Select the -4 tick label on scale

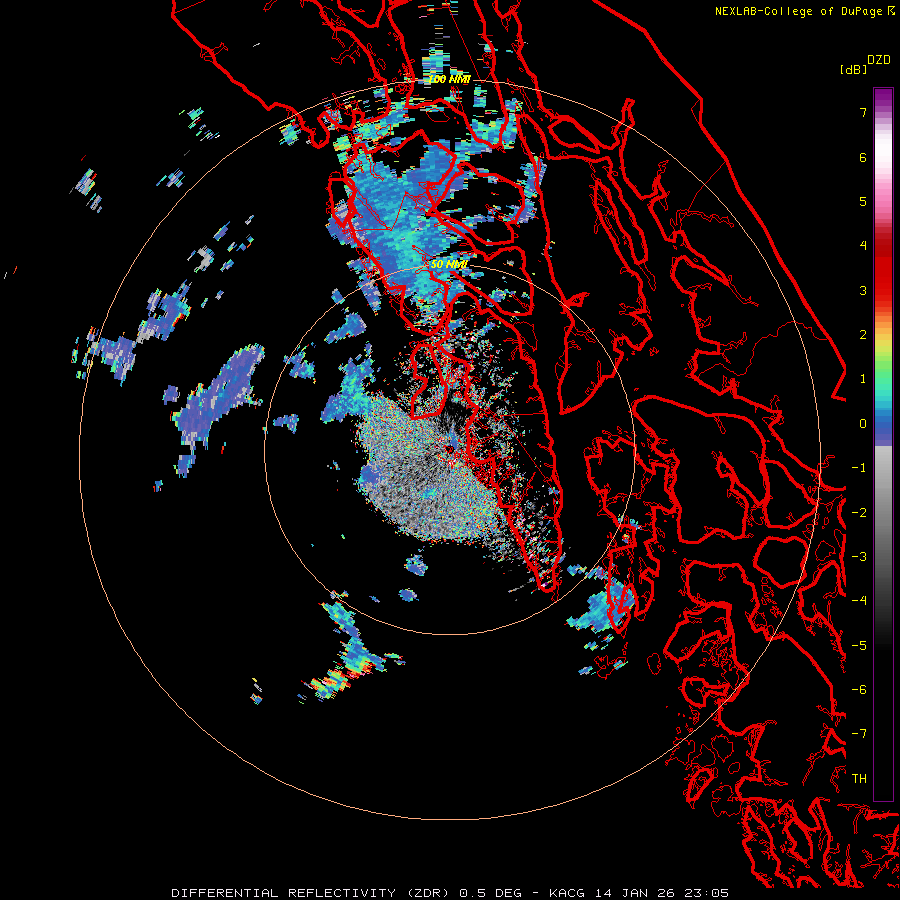tap(859, 601)
